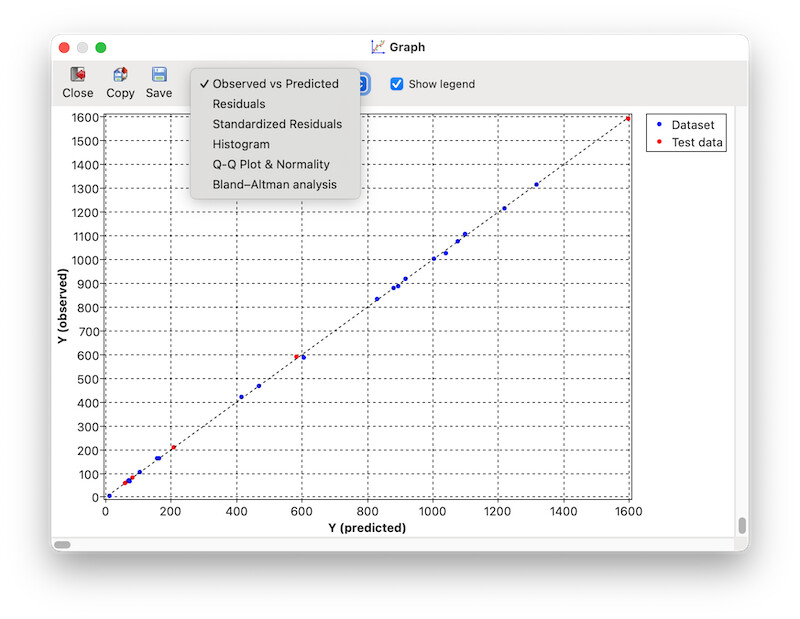This screenshot has width=800, height=619.
Task: Click the vertical scrollbar thumb
Action: pyautogui.click(x=742, y=526)
